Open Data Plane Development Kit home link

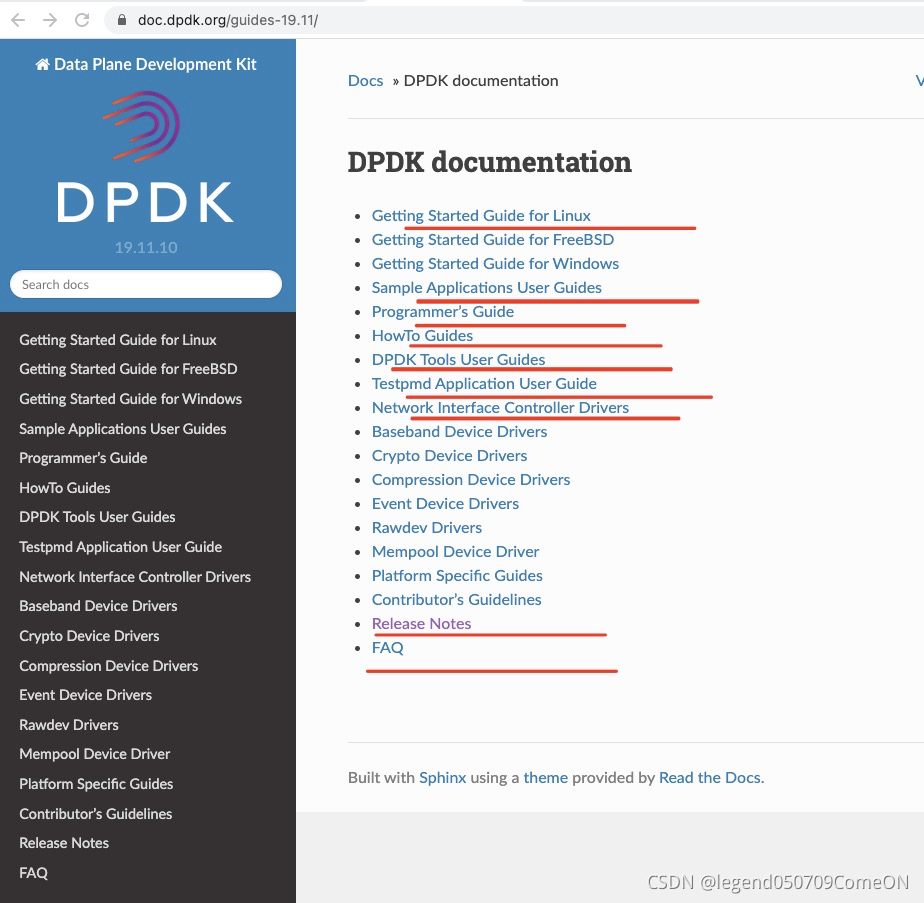click(x=146, y=64)
